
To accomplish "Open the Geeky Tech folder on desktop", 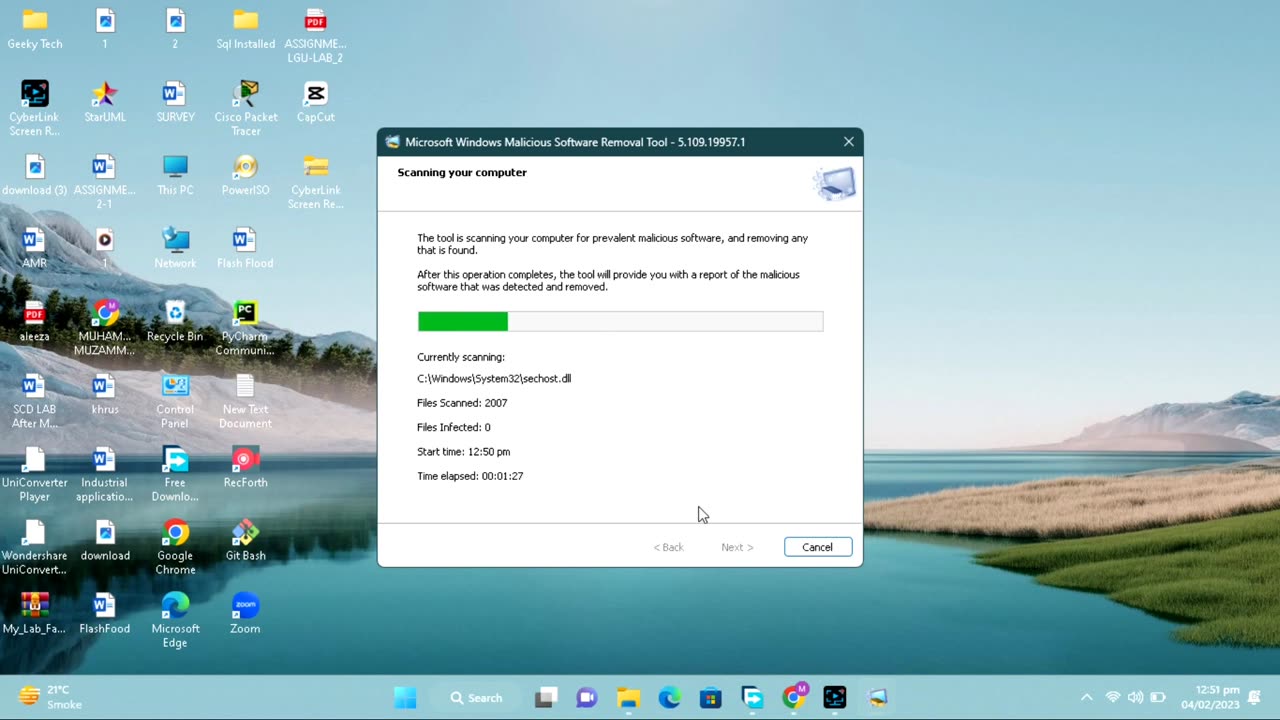I will pyautogui.click(x=35, y=30).
